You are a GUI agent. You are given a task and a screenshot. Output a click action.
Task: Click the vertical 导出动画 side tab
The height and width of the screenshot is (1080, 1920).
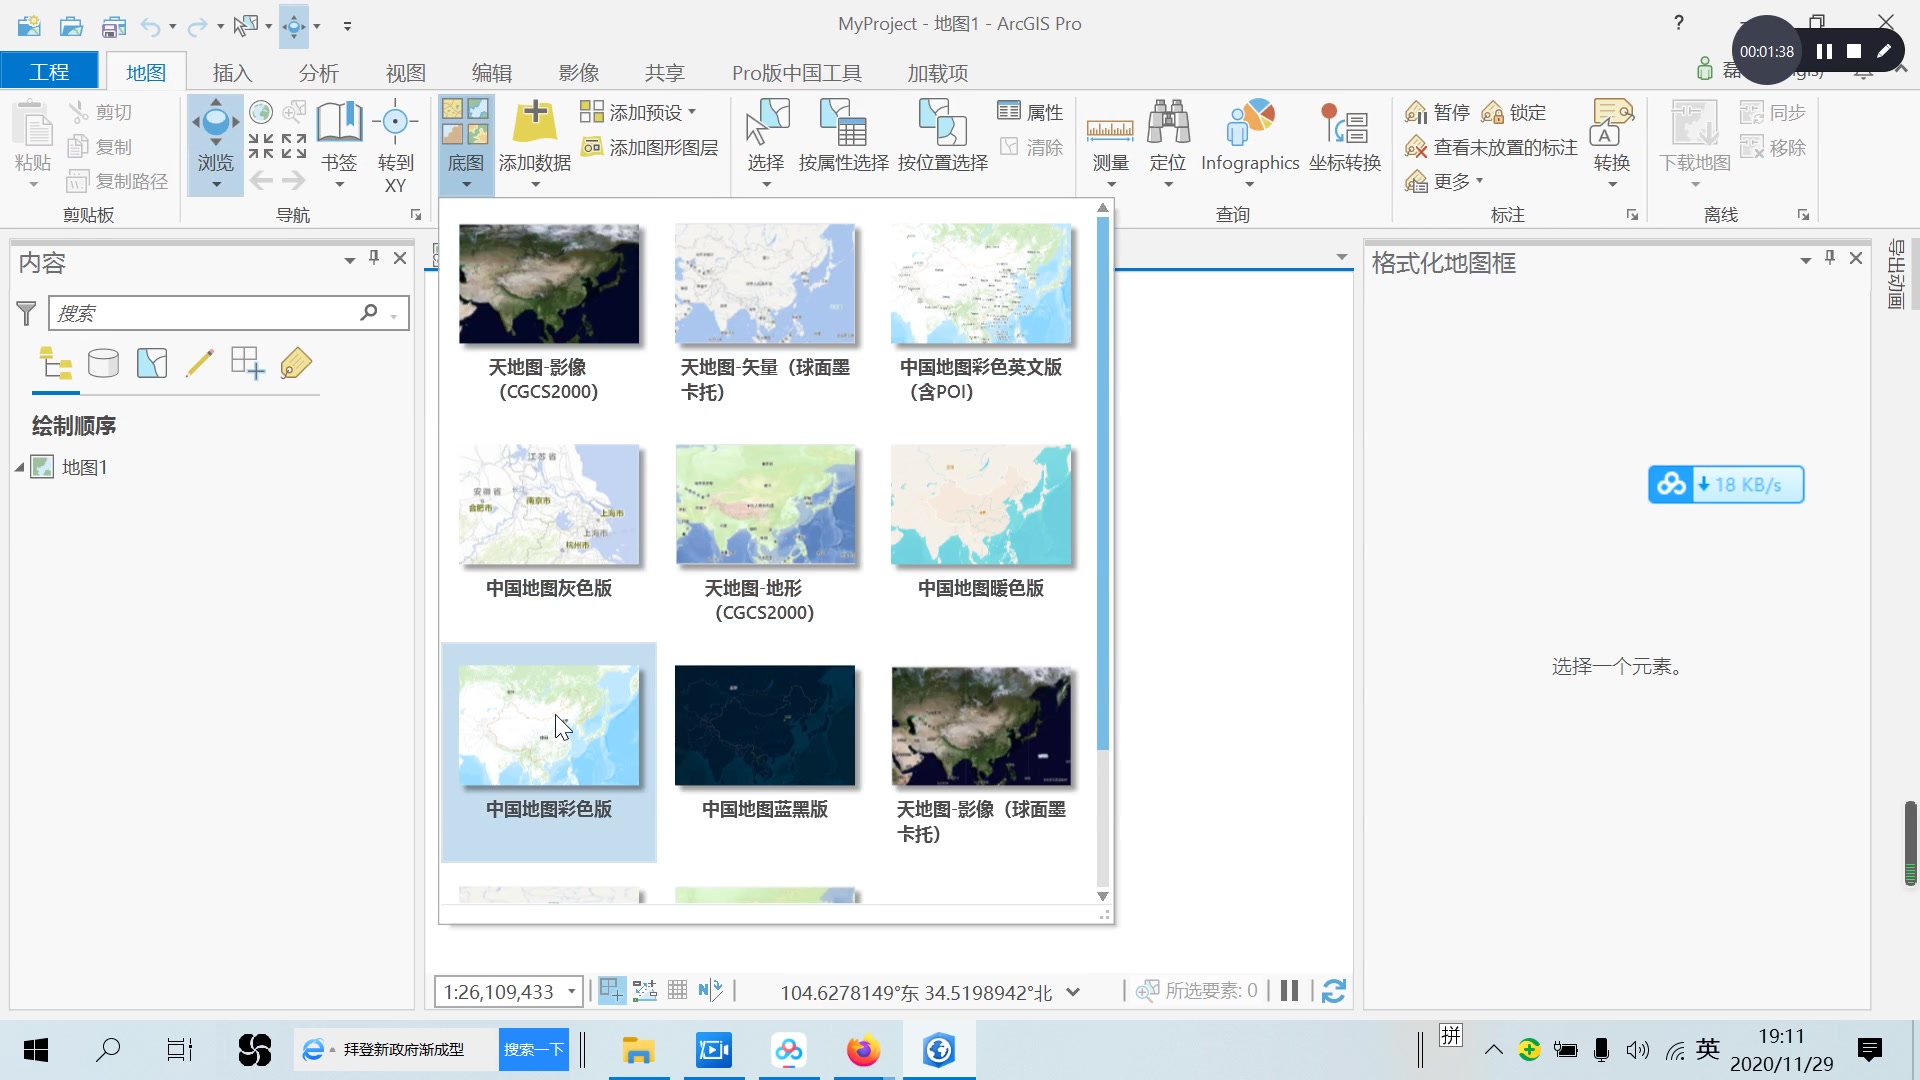(x=1895, y=274)
